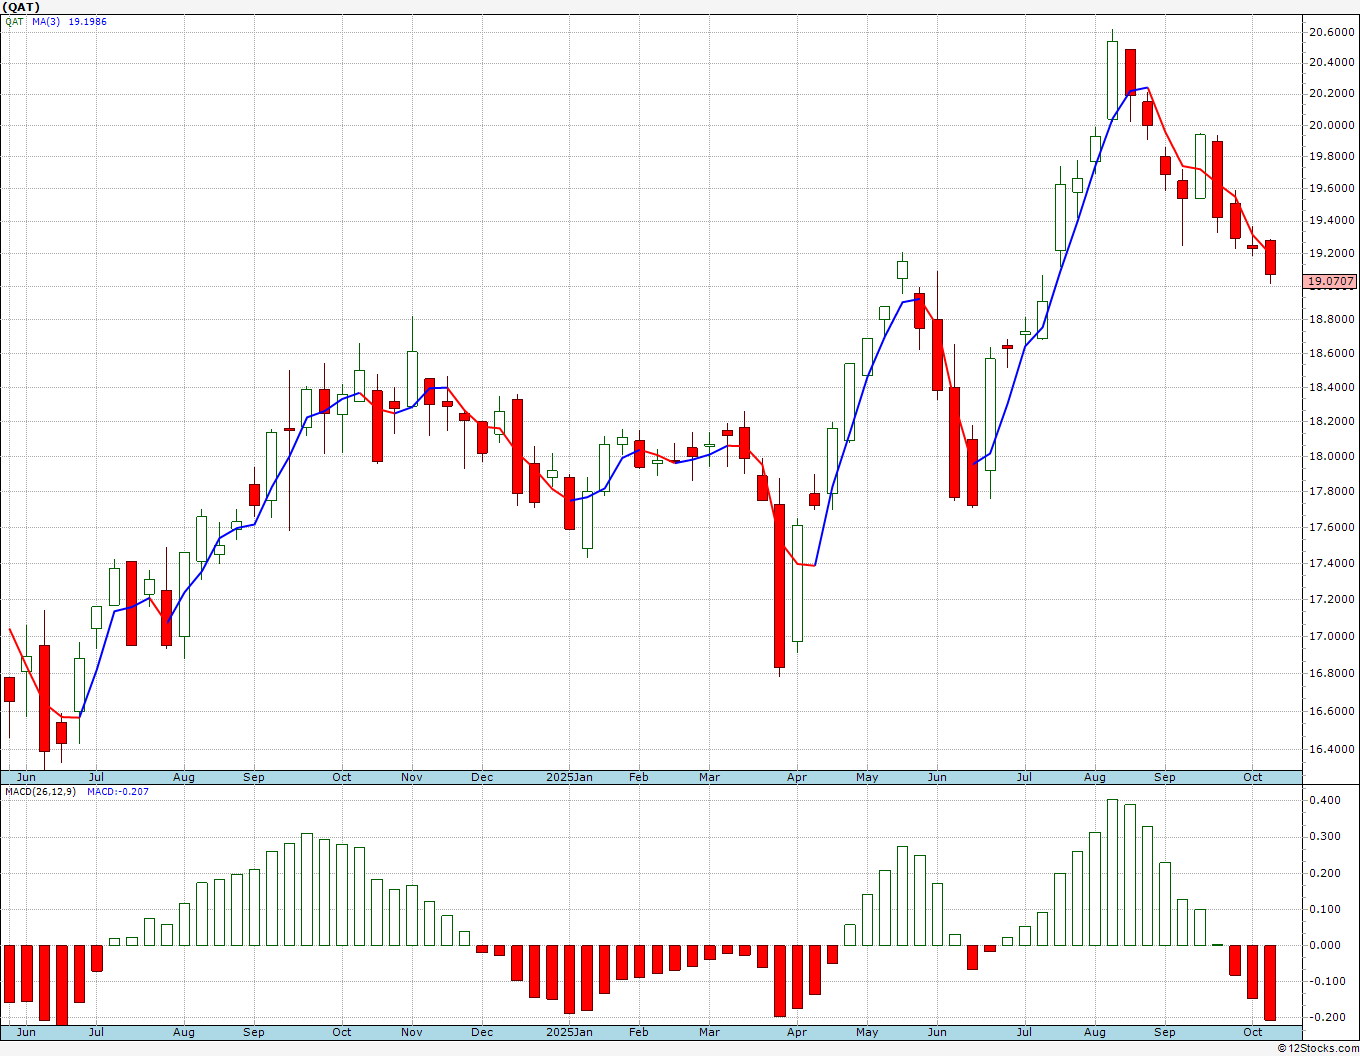This screenshot has height=1056, width=1360.
Task: Select the 19.2000 price level label
Action: point(1332,254)
